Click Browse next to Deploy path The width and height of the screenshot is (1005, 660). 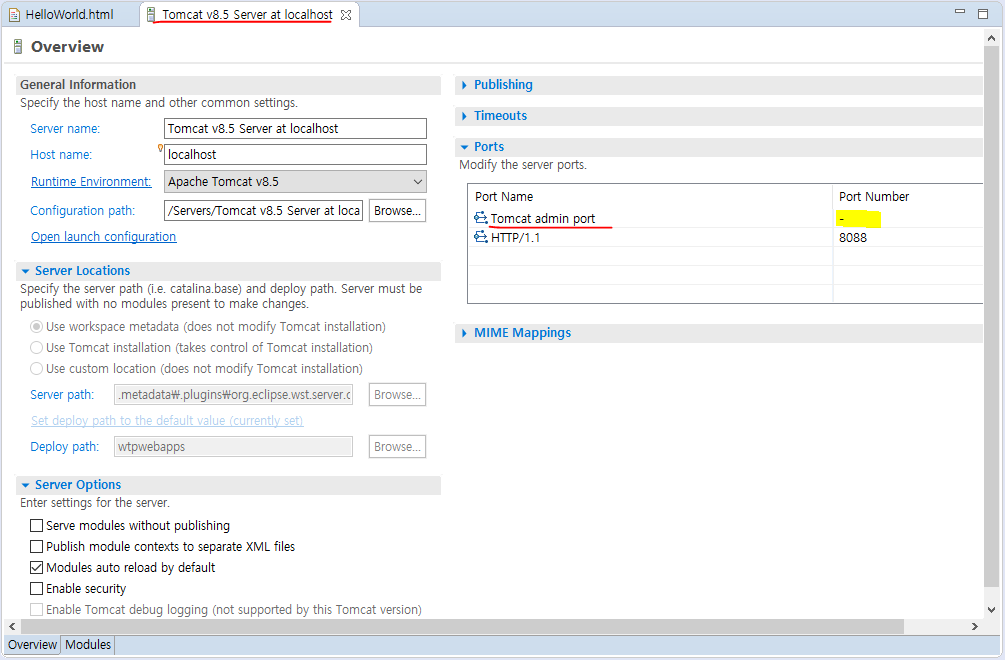point(397,447)
